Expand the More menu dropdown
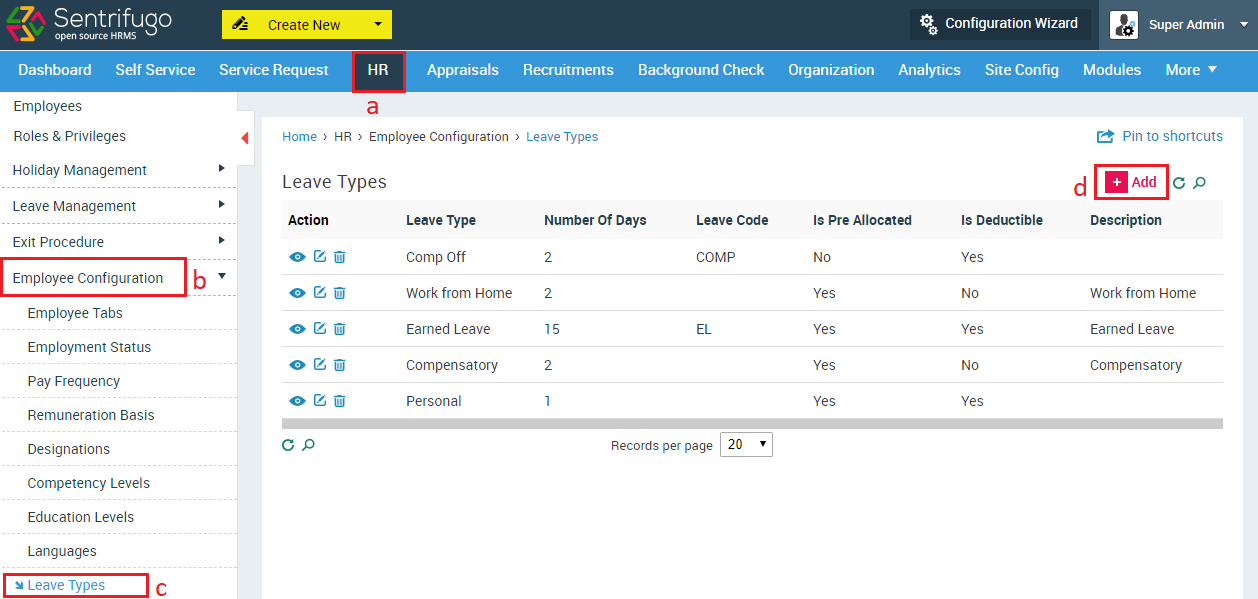 point(1191,70)
